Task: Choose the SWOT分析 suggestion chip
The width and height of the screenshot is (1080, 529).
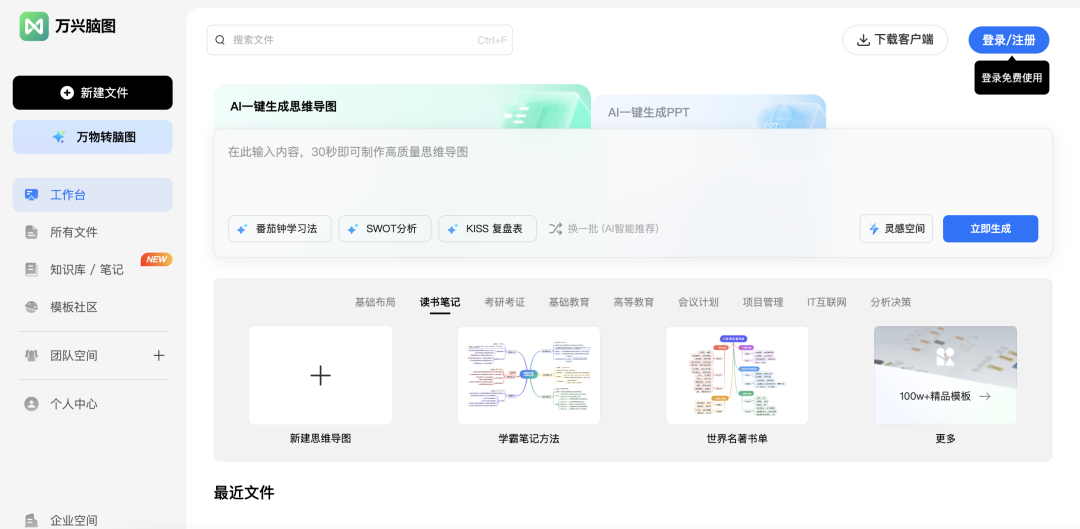Action: point(385,229)
